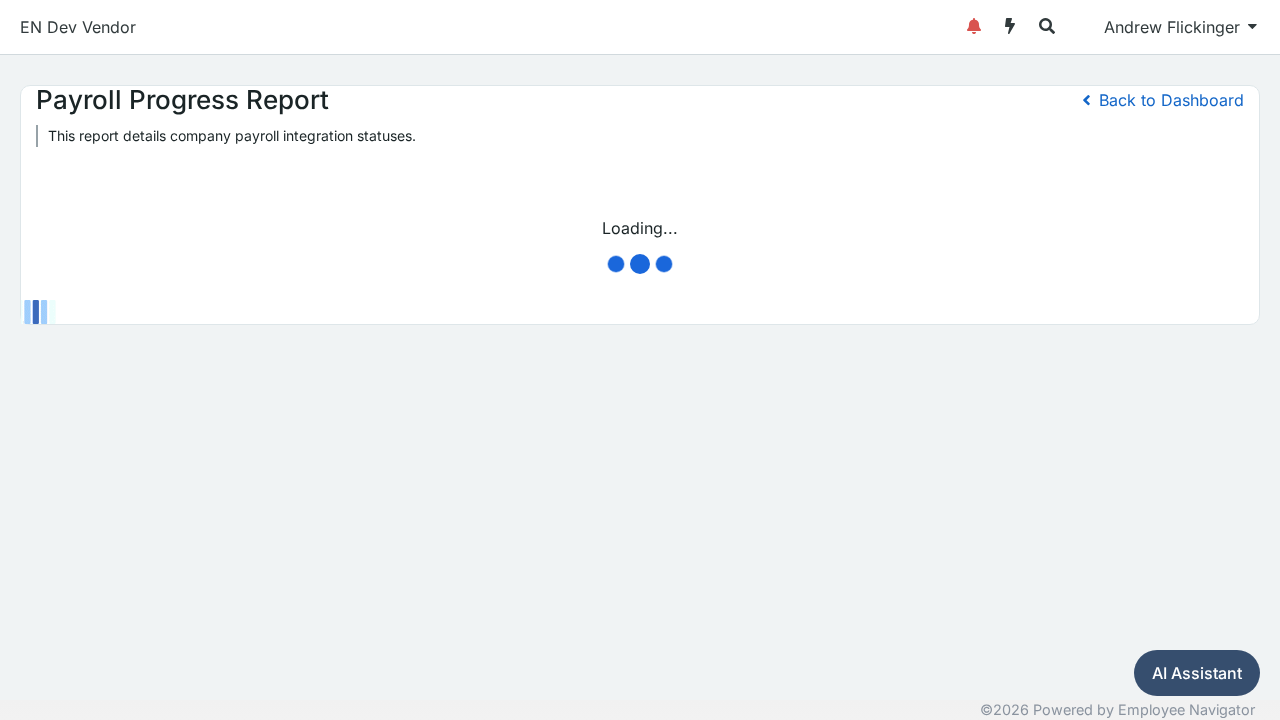The height and width of the screenshot is (720, 1280).
Task: Click the lightning bolt quick actions icon
Action: point(1010,27)
